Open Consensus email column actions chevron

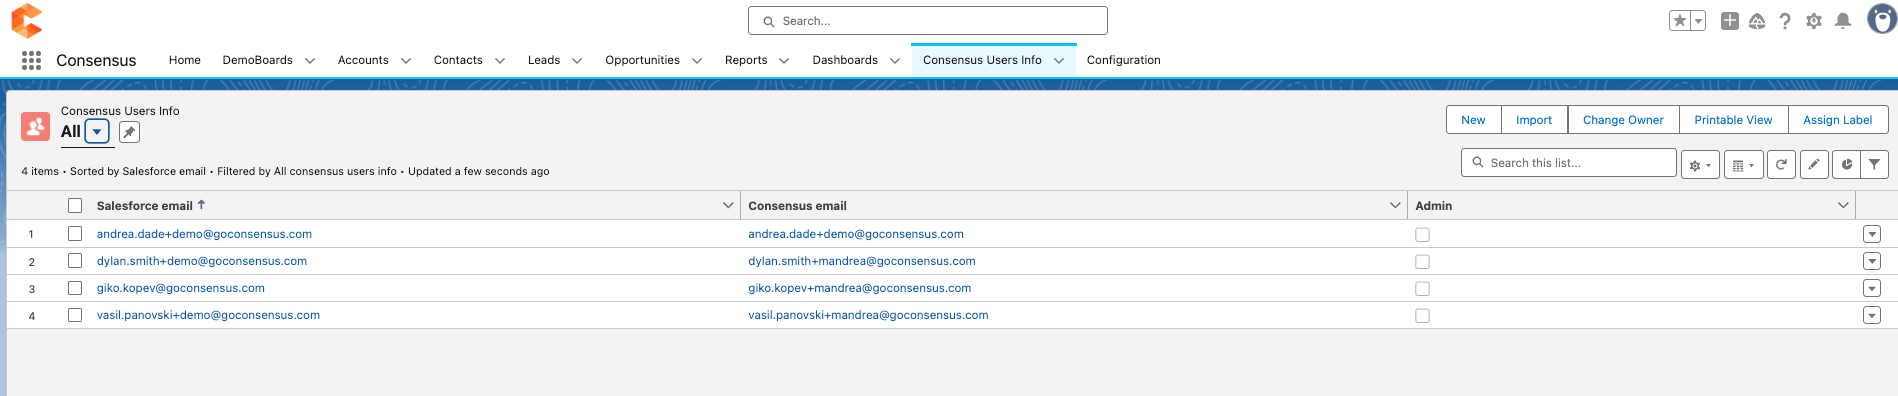point(1395,206)
